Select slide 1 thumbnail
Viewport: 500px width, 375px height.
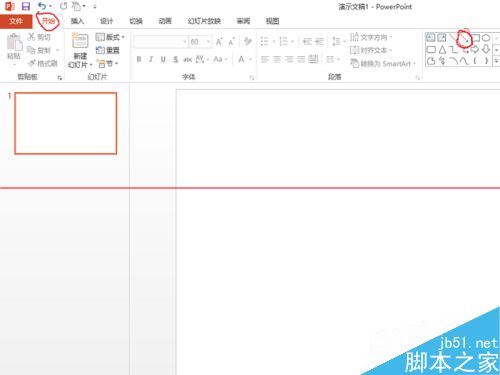(66, 123)
